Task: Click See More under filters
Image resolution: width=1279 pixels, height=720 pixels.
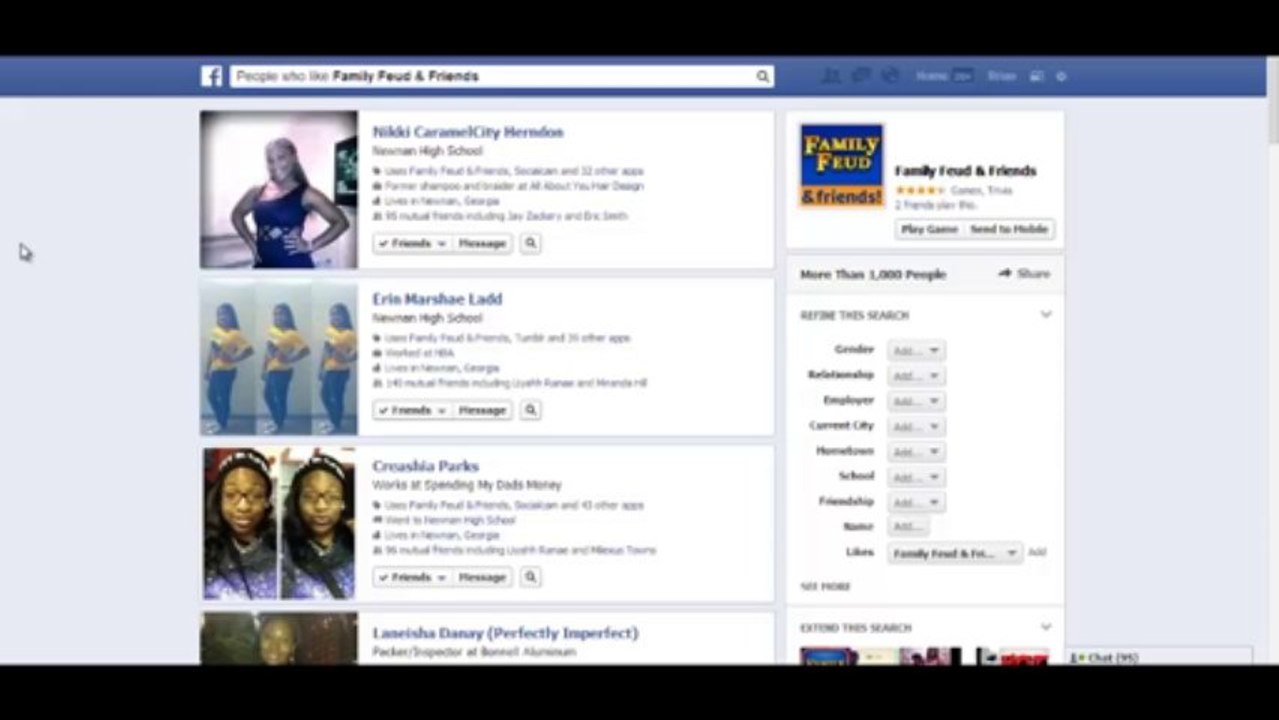Action: [x=825, y=586]
